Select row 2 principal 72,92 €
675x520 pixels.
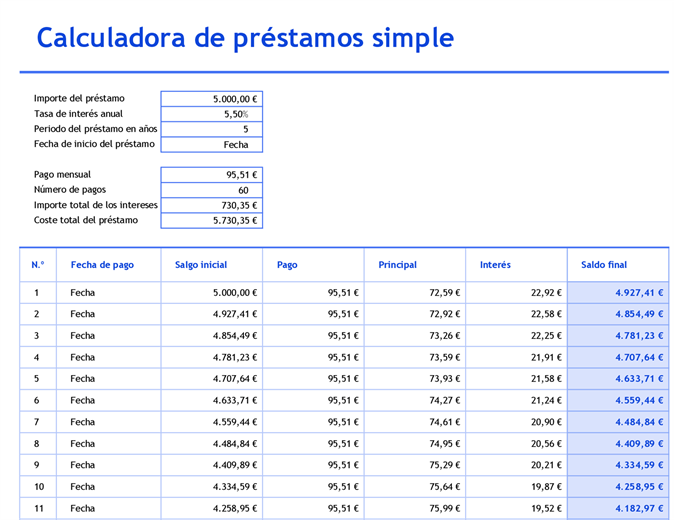(x=415, y=314)
